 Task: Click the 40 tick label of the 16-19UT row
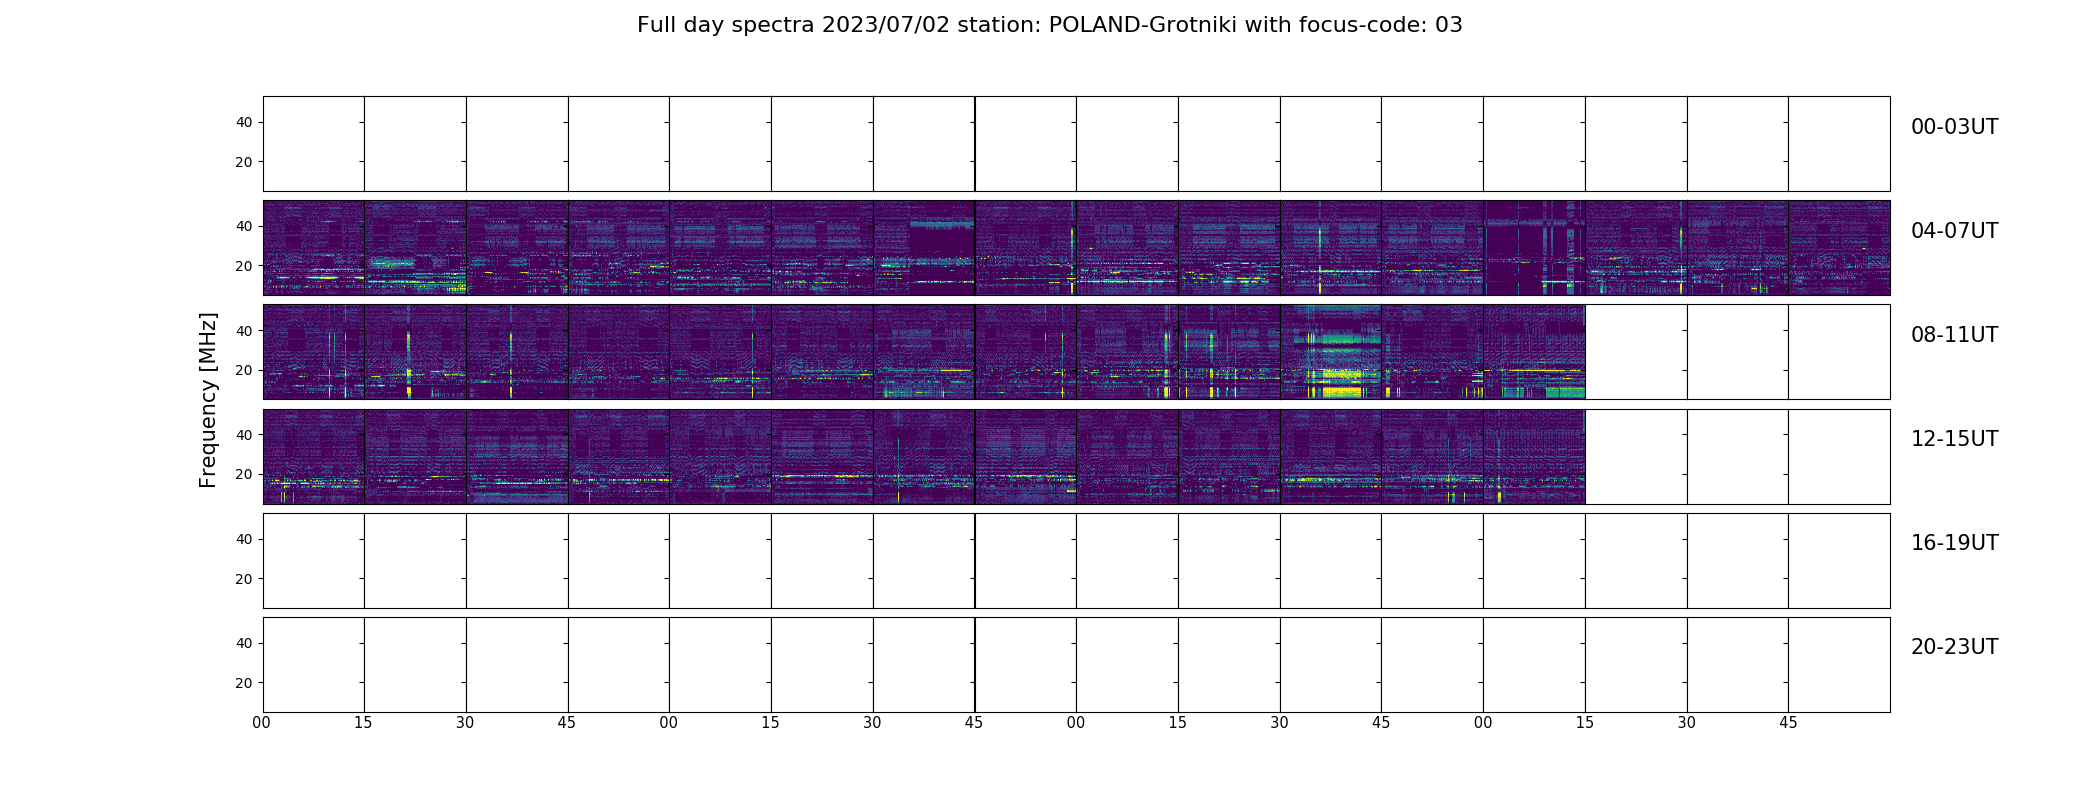pos(244,539)
